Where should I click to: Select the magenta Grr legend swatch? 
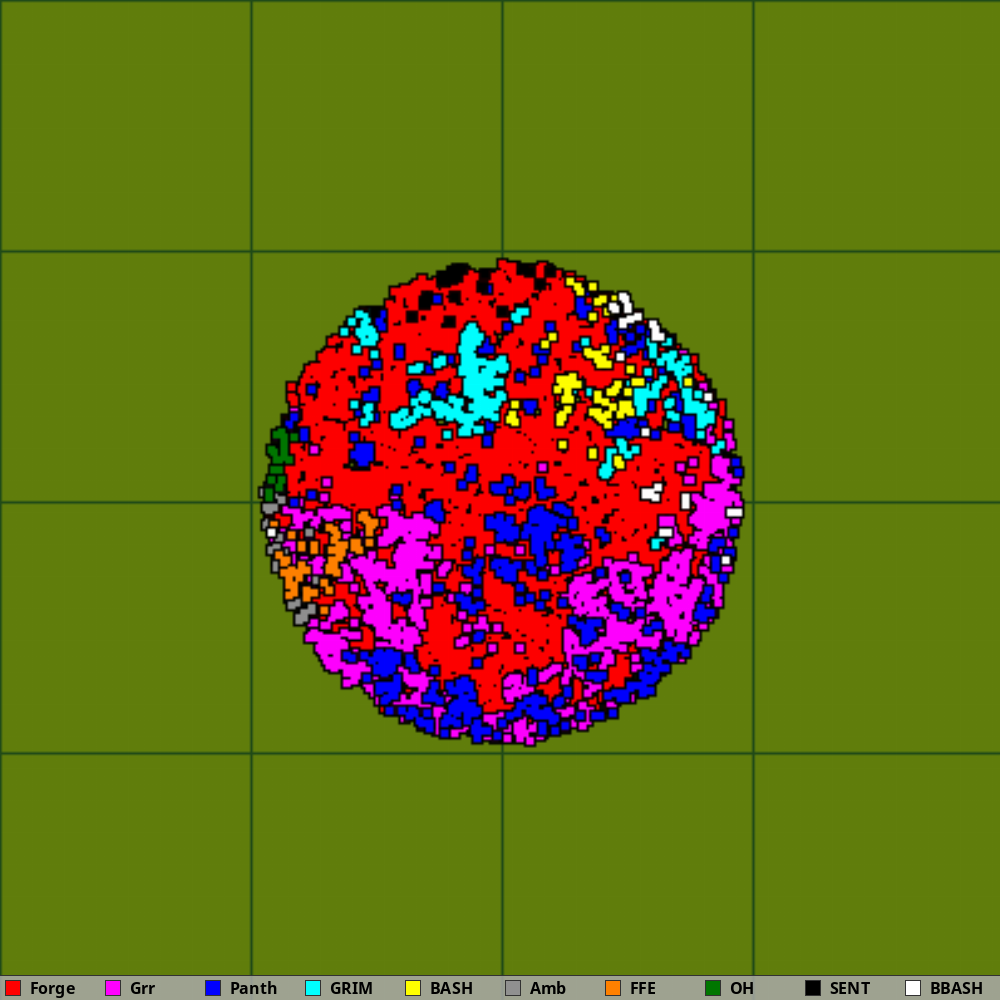(x=113, y=988)
